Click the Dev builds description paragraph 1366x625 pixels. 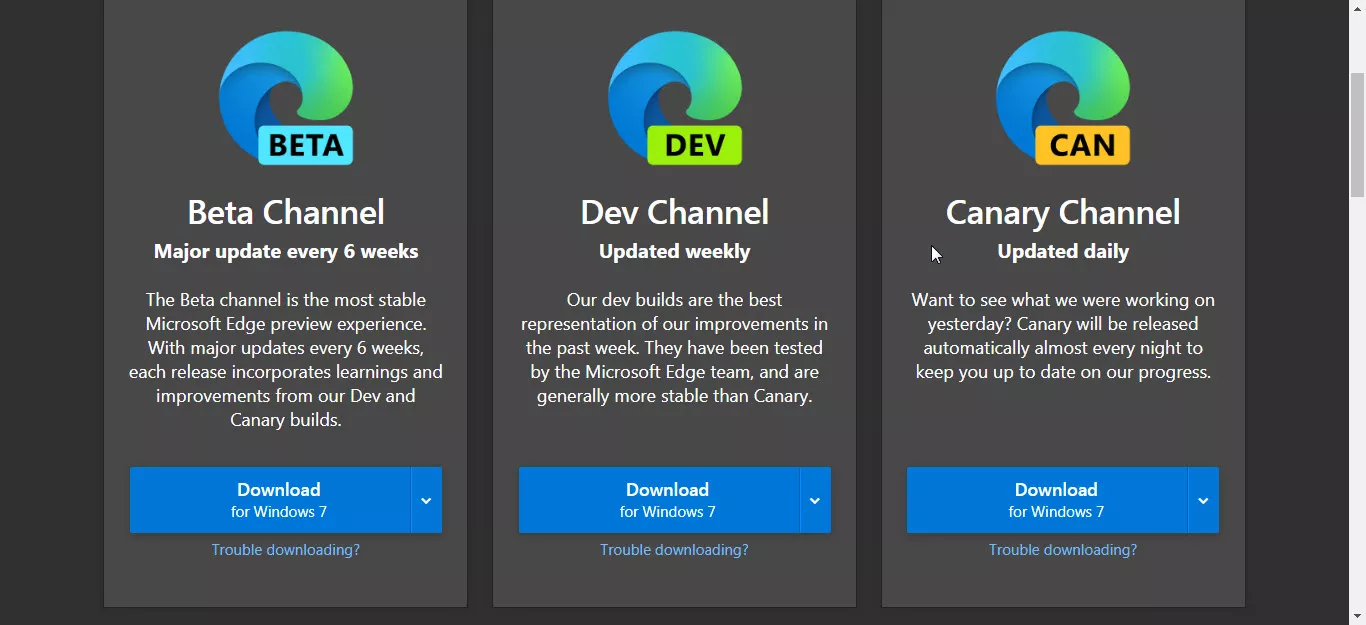coord(675,348)
